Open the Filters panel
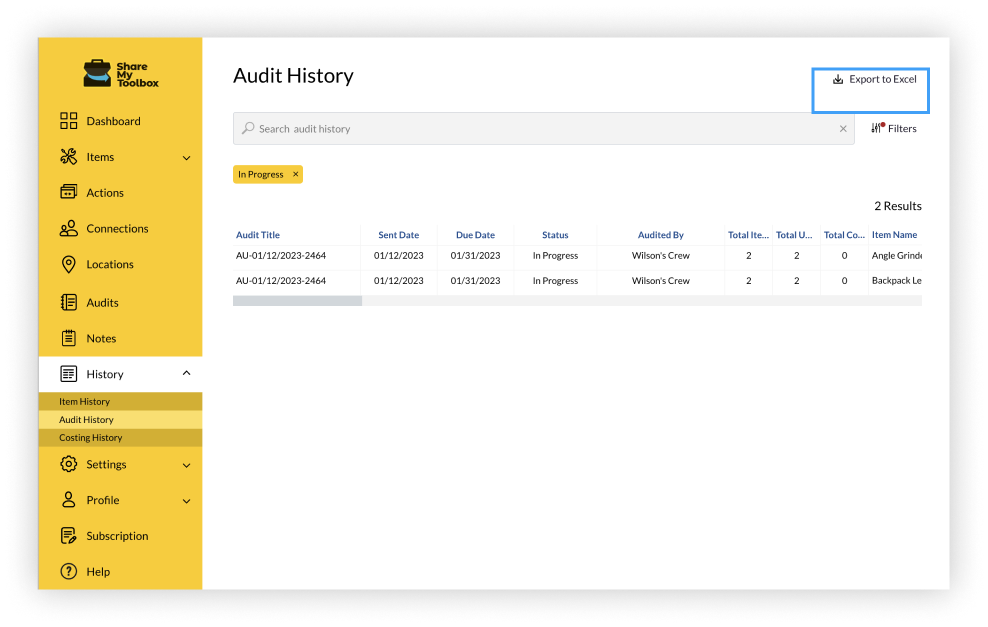This screenshot has height=627, width=988. click(893, 128)
